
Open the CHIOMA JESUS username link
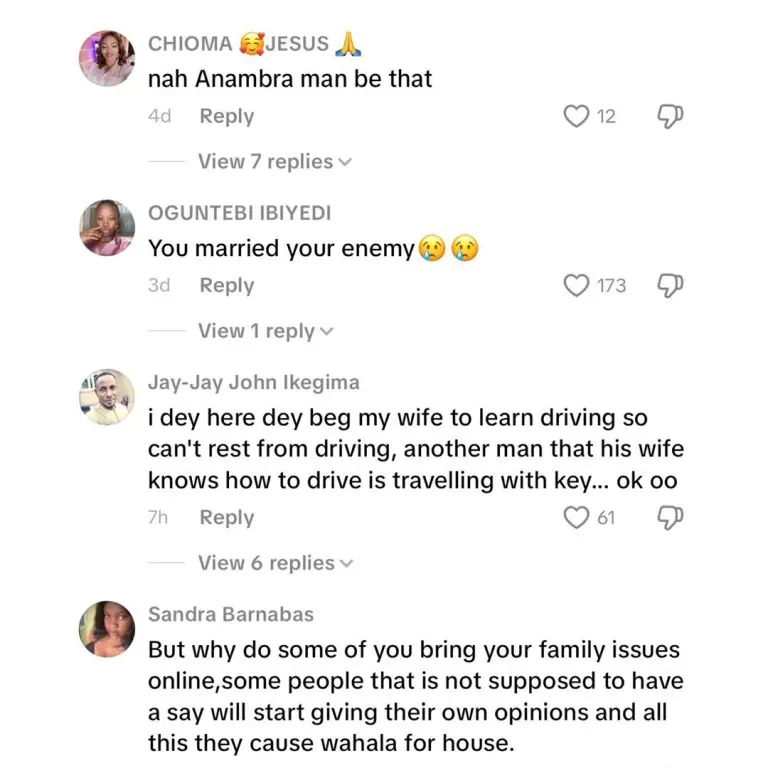point(255,43)
